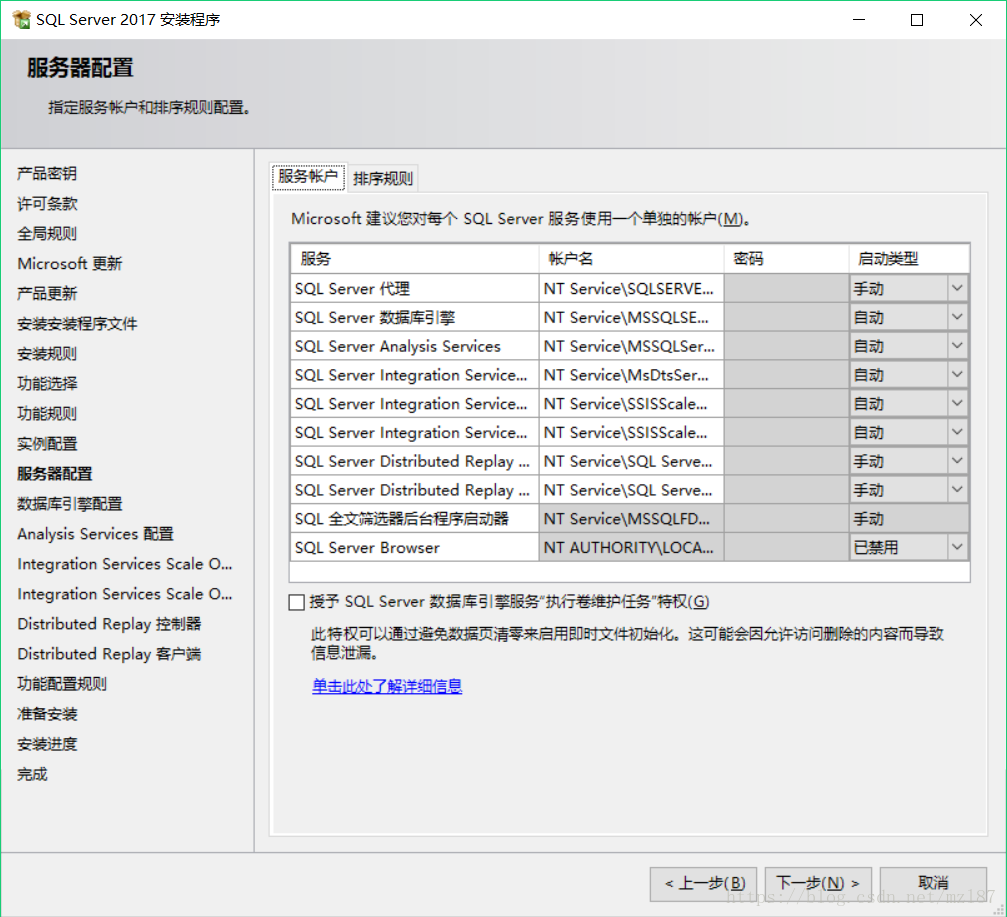
Task: Click account name cell NT Service\MsDtsSer...
Action: click(x=631, y=374)
